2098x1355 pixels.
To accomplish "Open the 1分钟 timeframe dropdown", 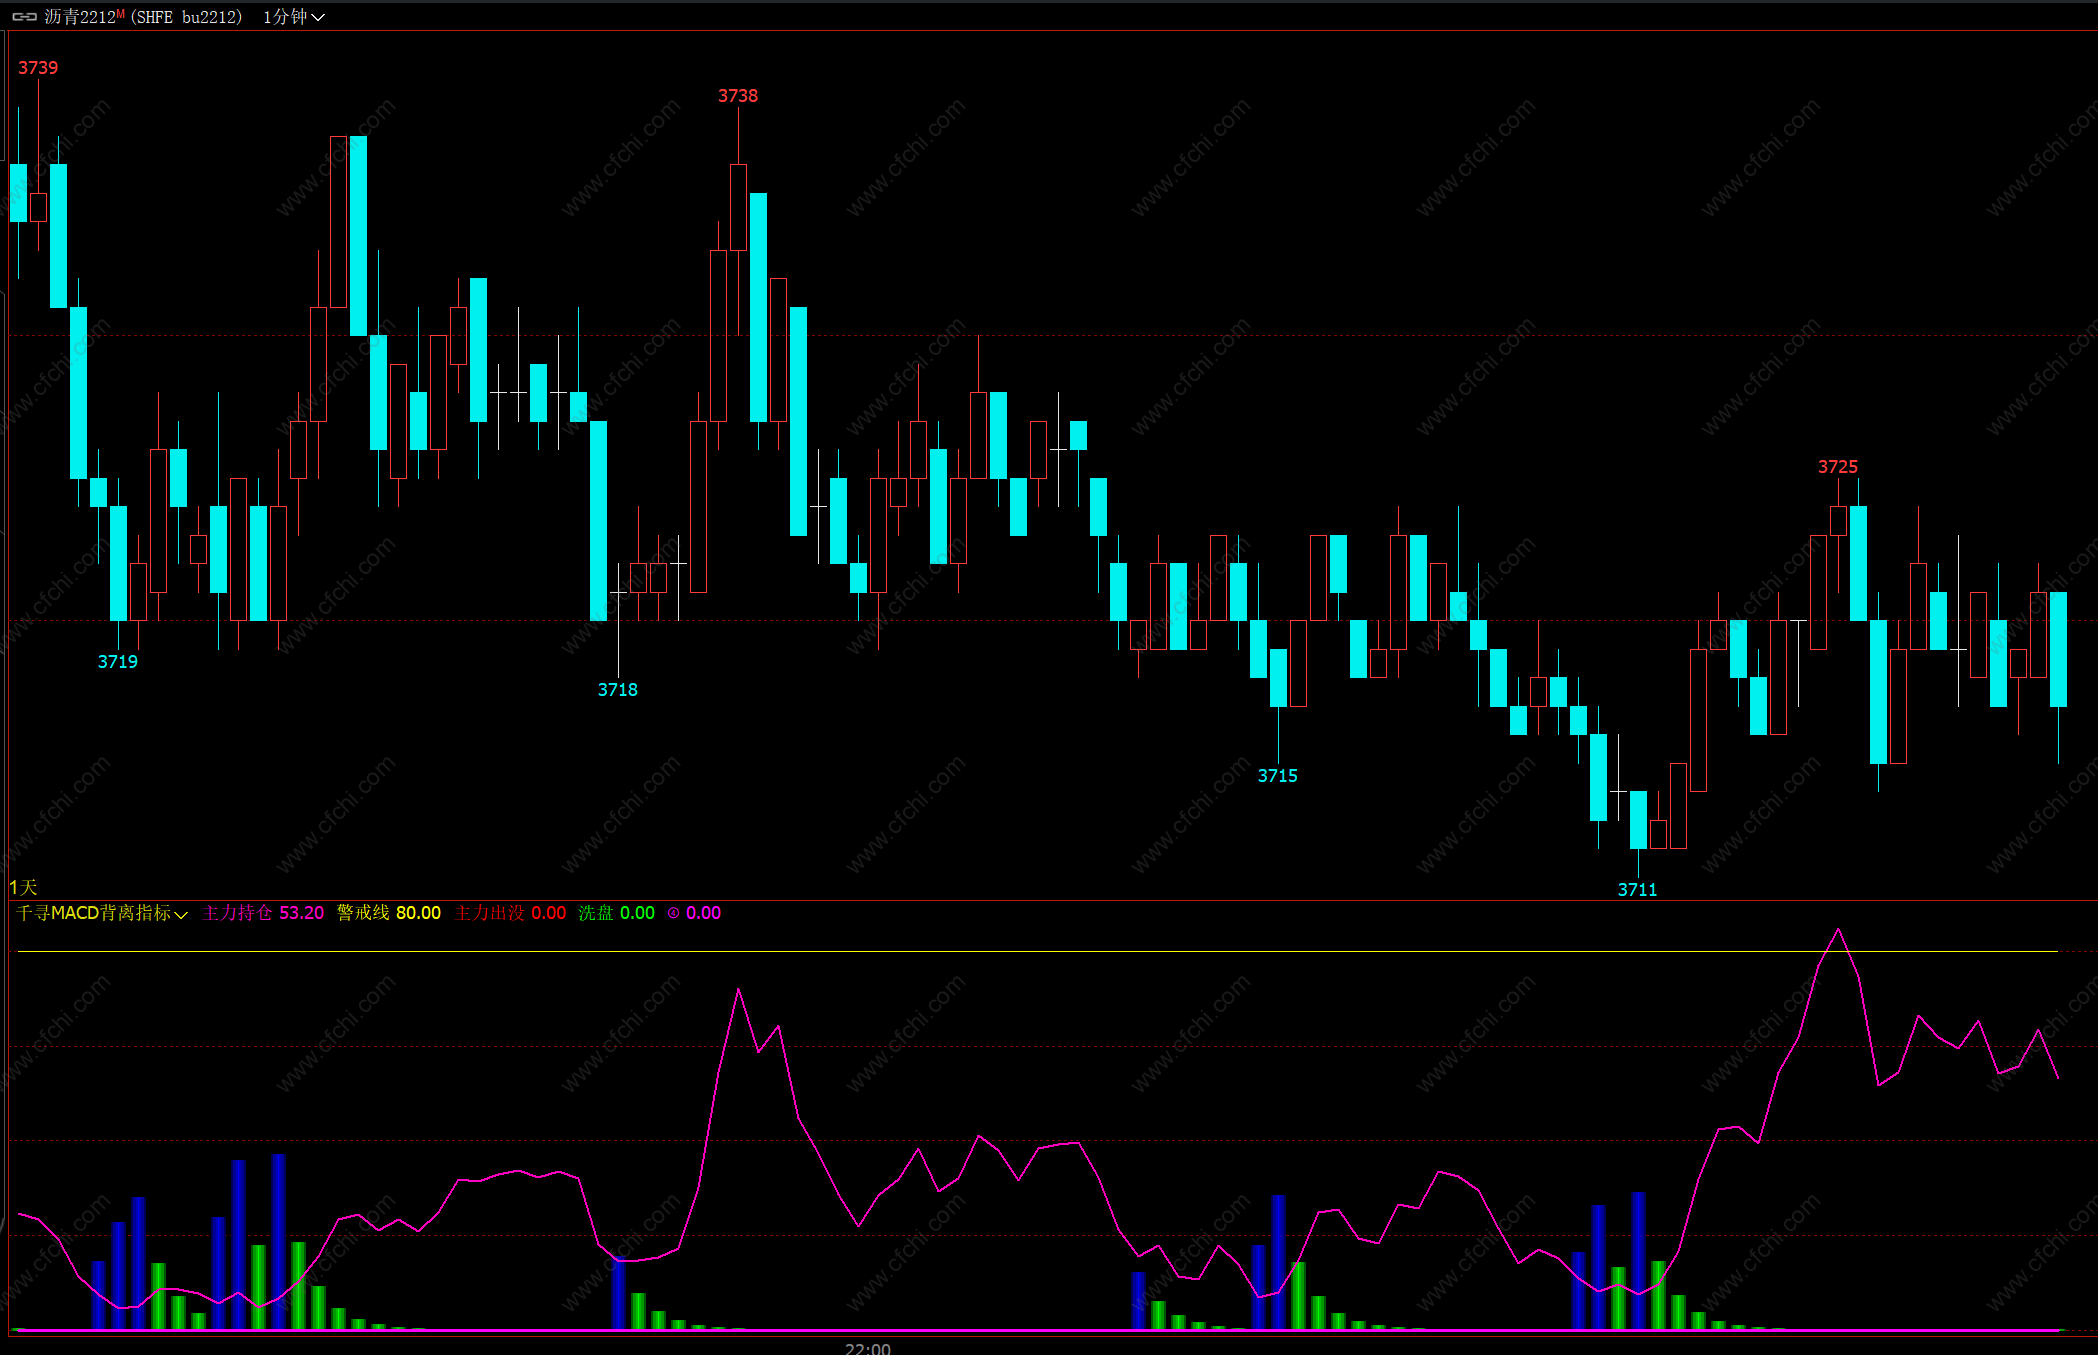I will (293, 17).
